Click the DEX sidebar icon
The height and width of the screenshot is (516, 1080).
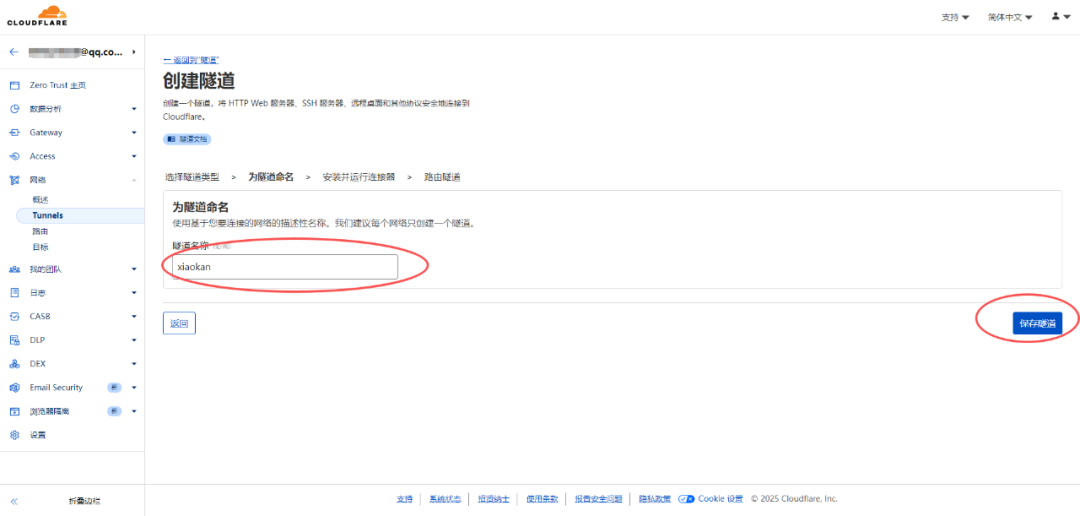click(x=14, y=364)
